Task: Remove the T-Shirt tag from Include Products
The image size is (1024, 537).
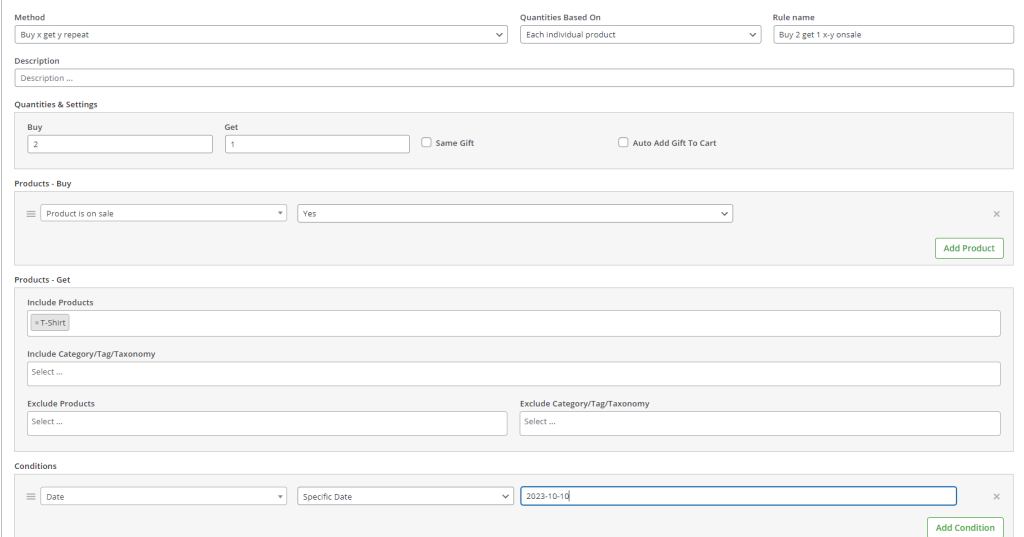Action: [37, 323]
